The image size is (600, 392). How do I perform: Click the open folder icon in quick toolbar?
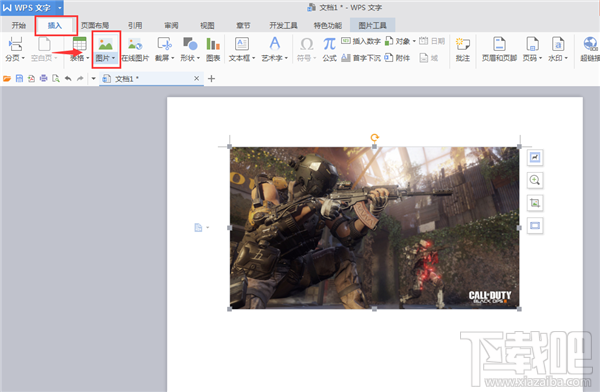pos(7,78)
